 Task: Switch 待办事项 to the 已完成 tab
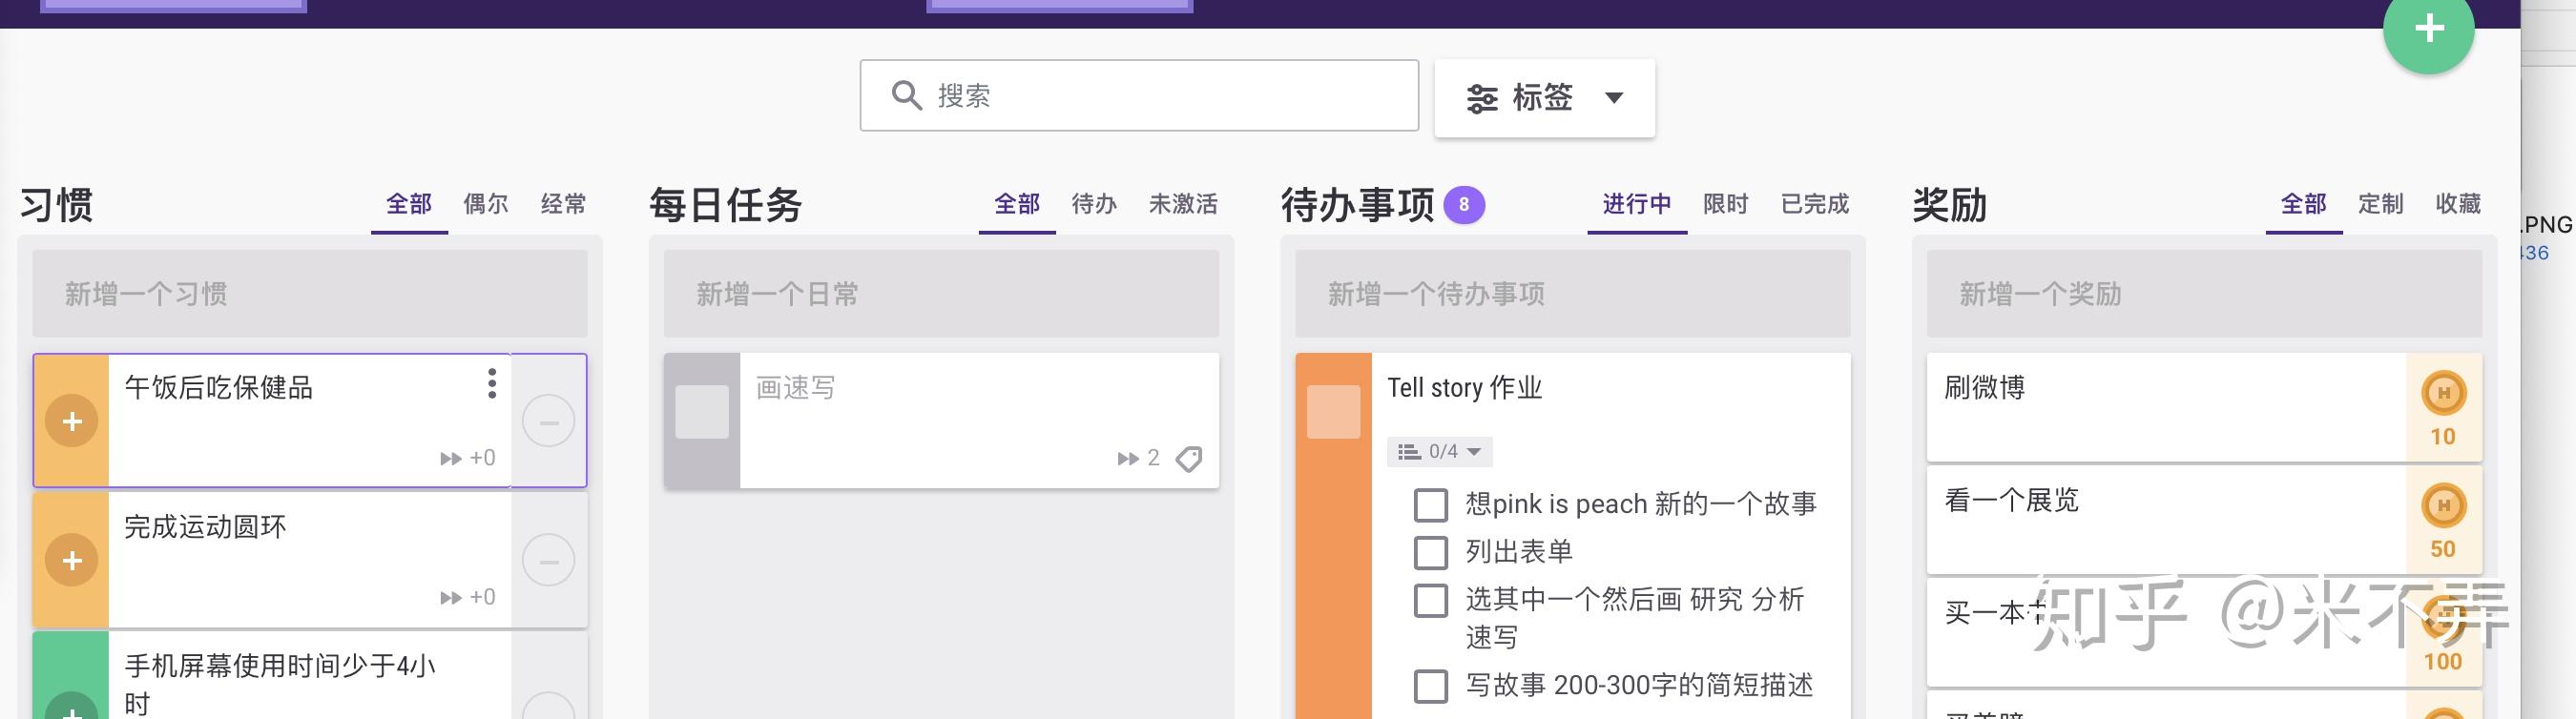point(1815,205)
